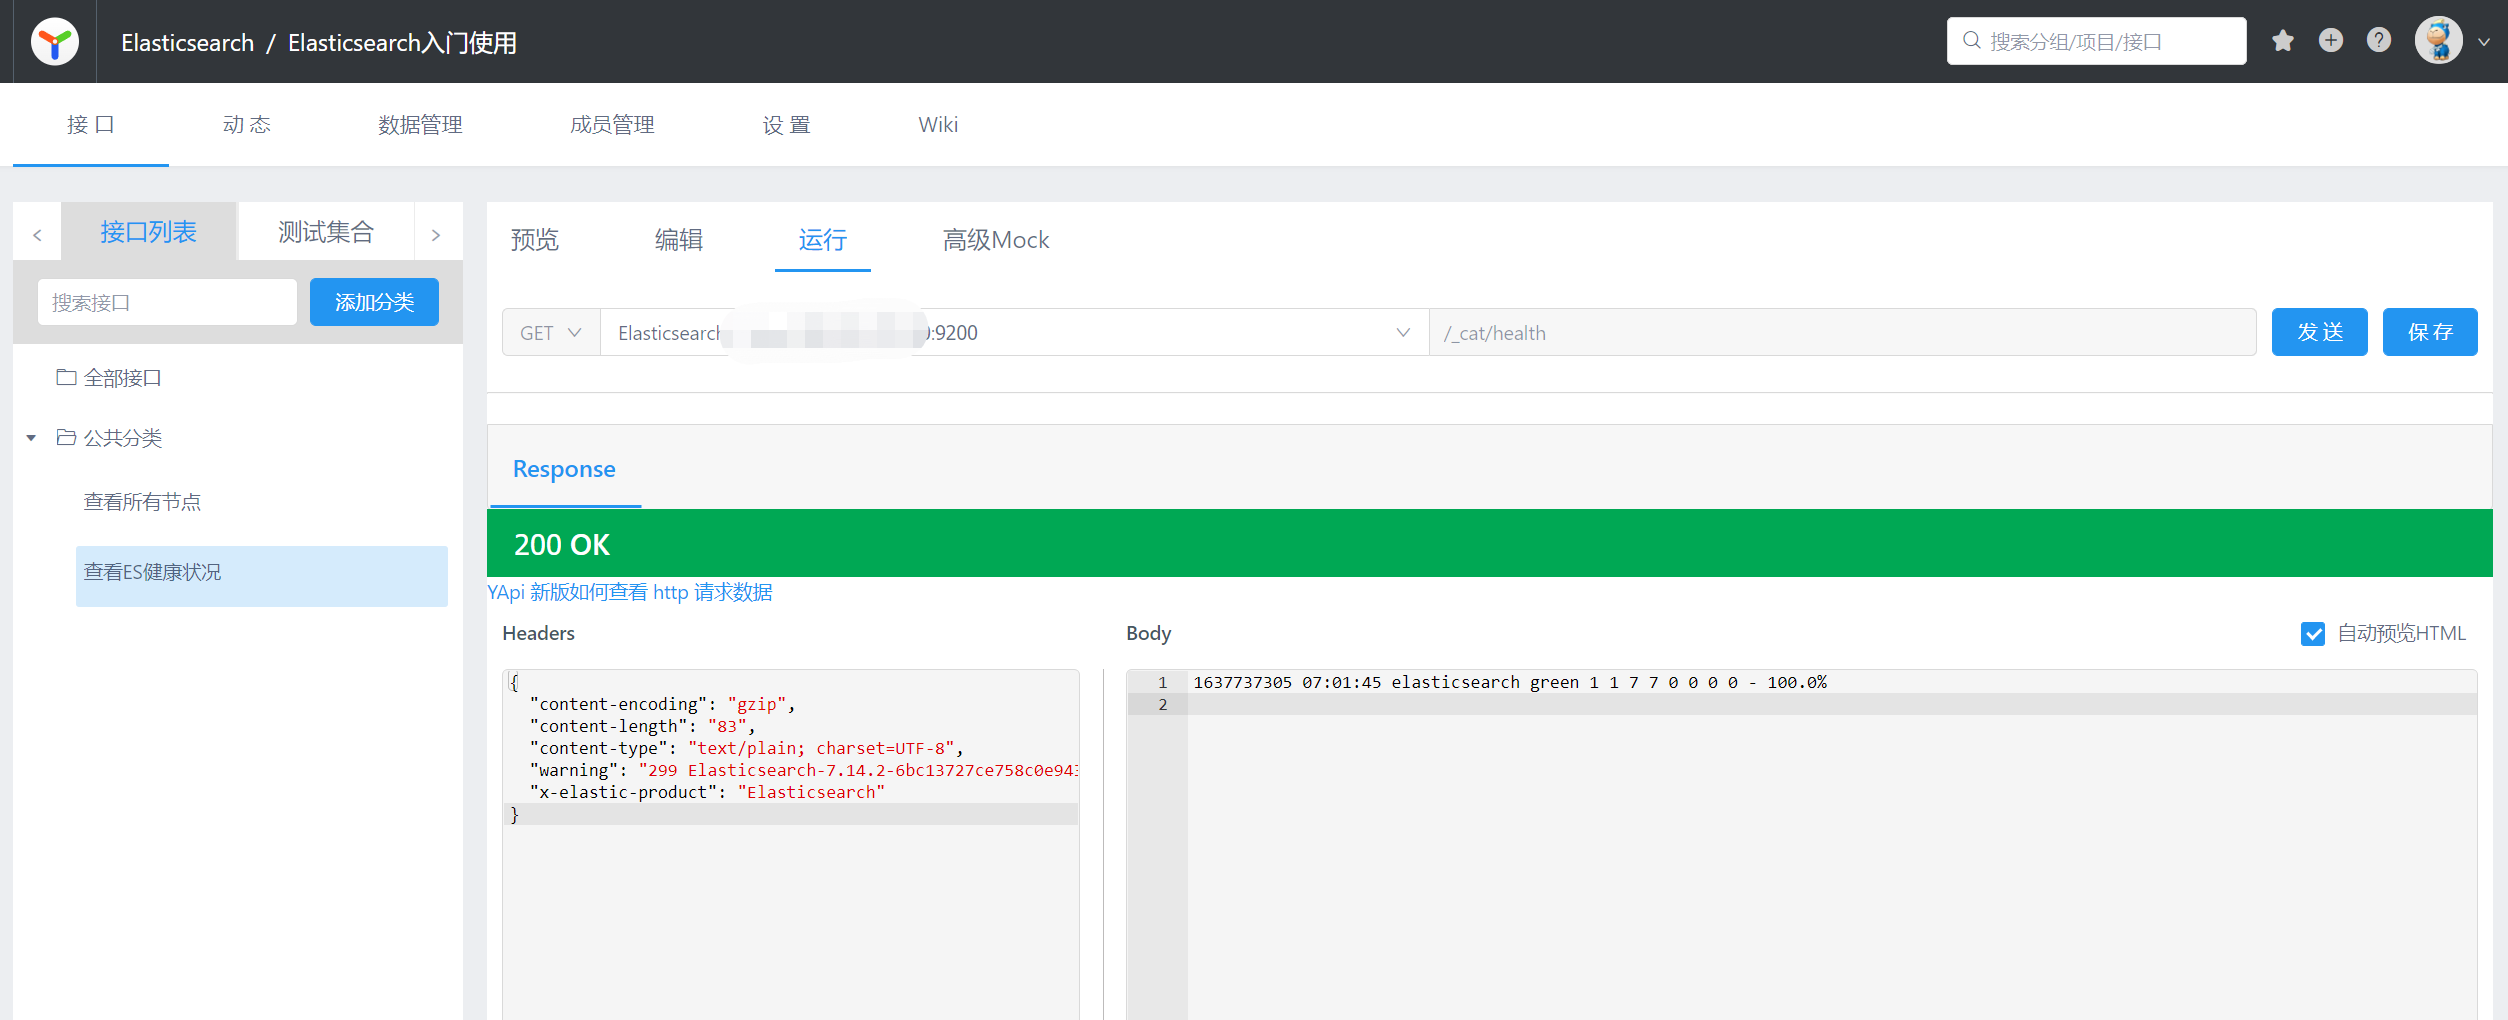Viewport: 2508px width, 1020px height.
Task: Click the body response line with green status
Action: pos(1510,682)
